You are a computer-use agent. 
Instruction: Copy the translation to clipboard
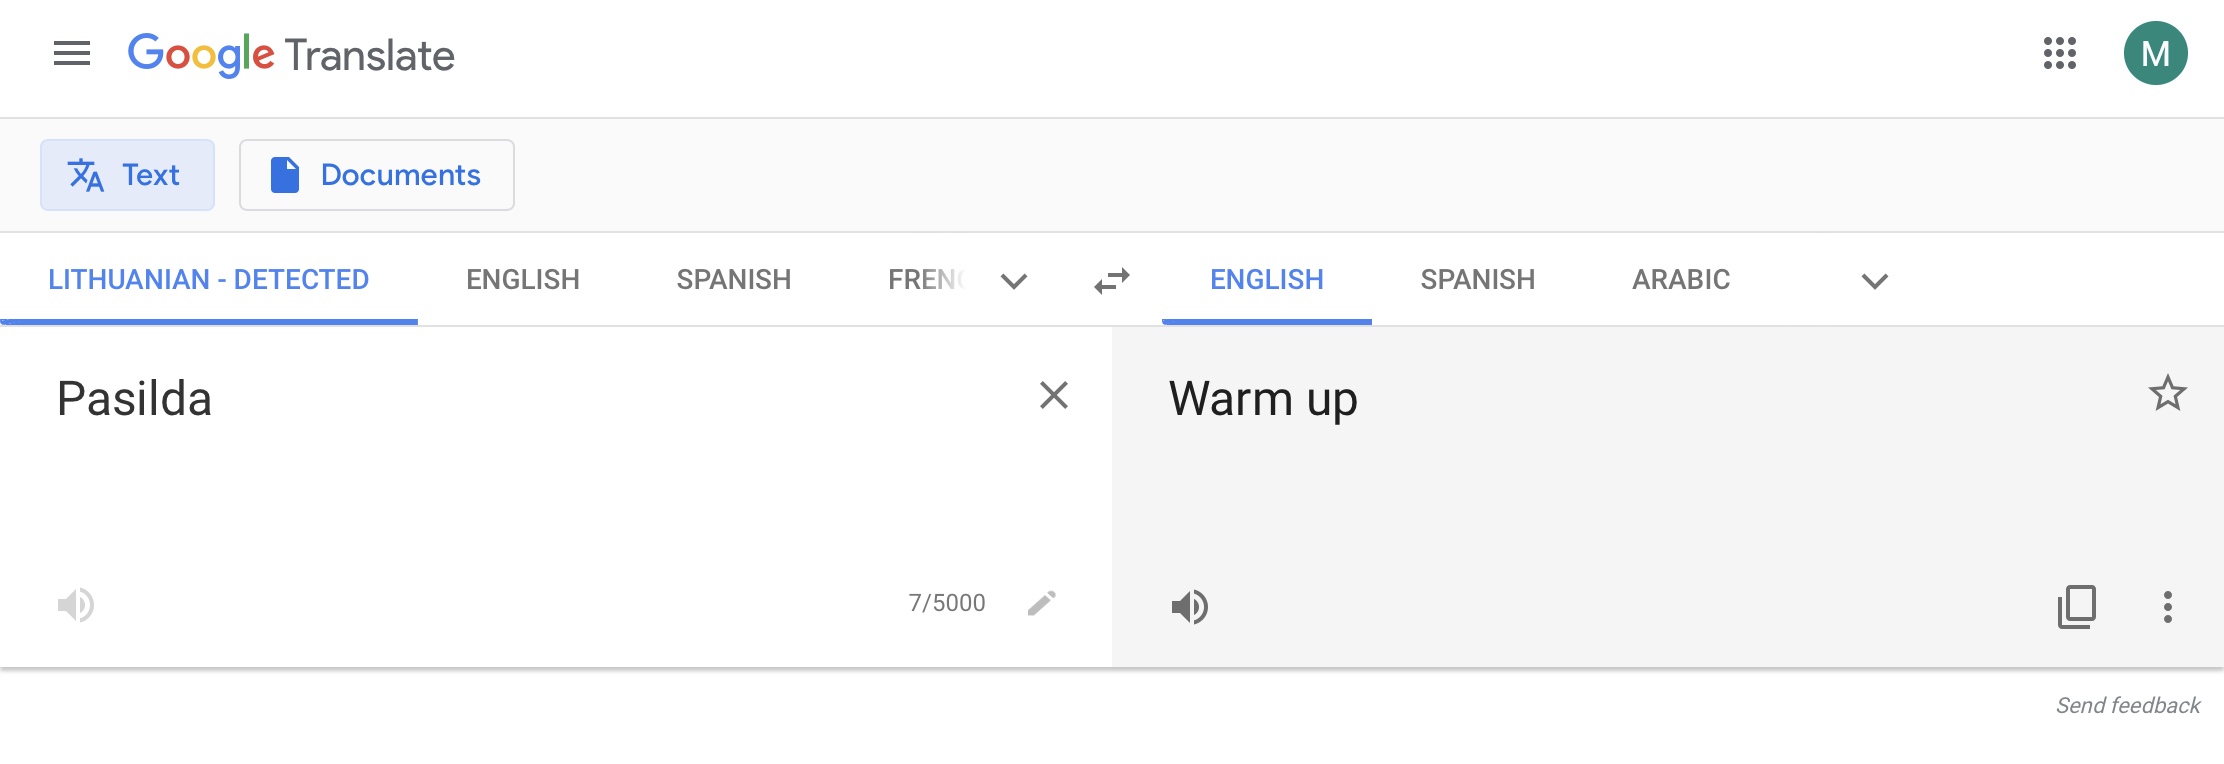coord(2077,607)
